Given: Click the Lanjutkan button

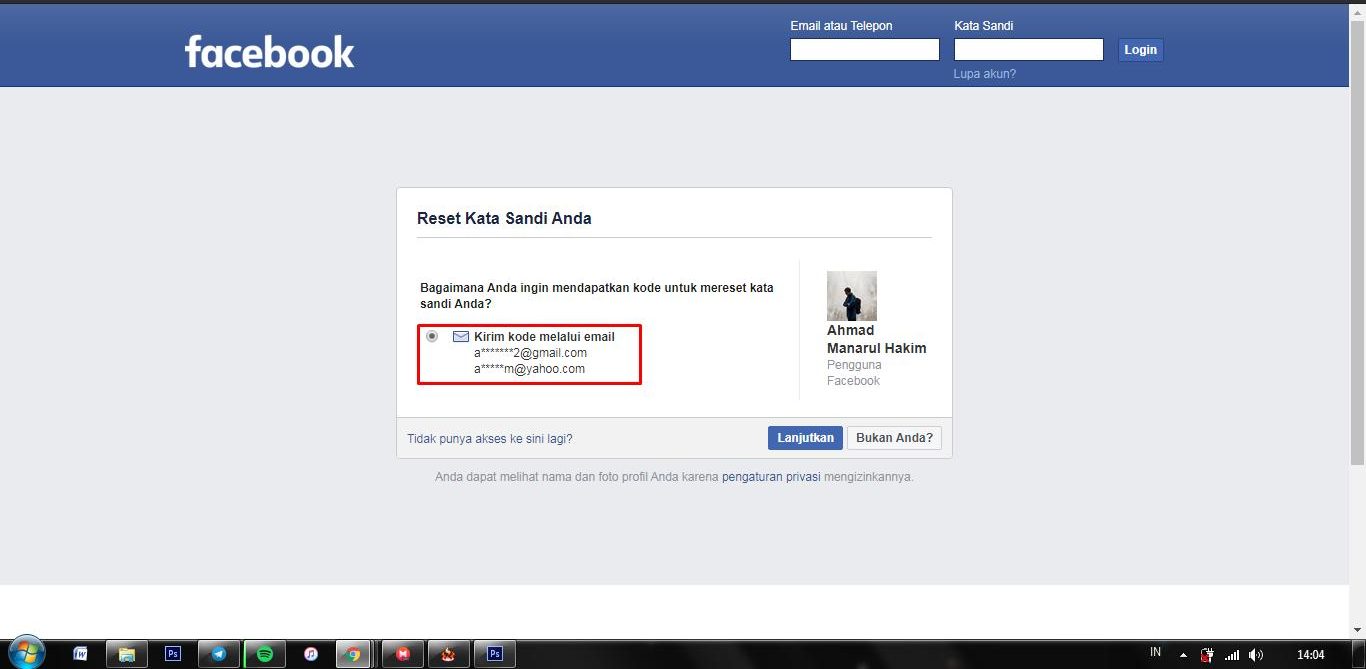Looking at the screenshot, I should pyautogui.click(x=805, y=438).
